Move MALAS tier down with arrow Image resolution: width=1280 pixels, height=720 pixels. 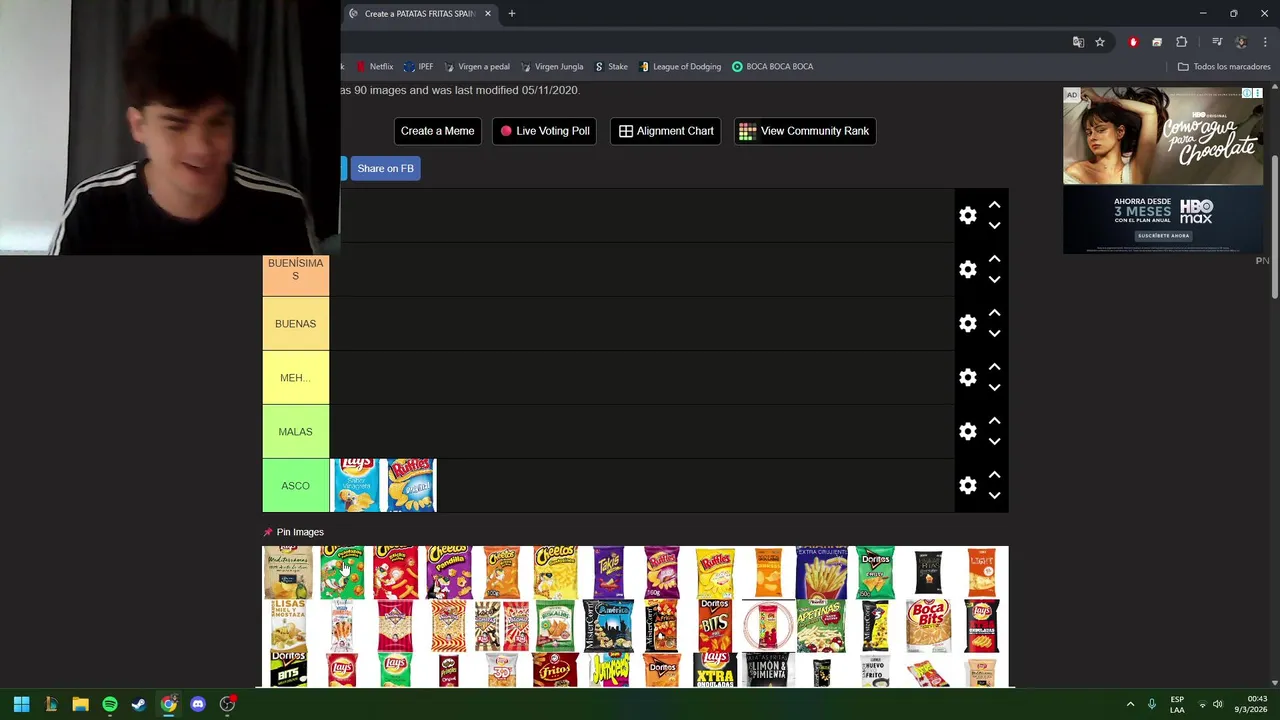coord(994,442)
